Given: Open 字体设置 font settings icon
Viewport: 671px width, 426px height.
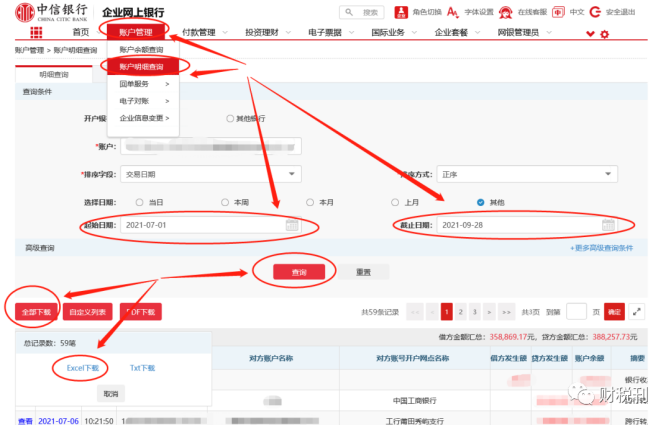Looking at the screenshot, I should click(x=453, y=12).
